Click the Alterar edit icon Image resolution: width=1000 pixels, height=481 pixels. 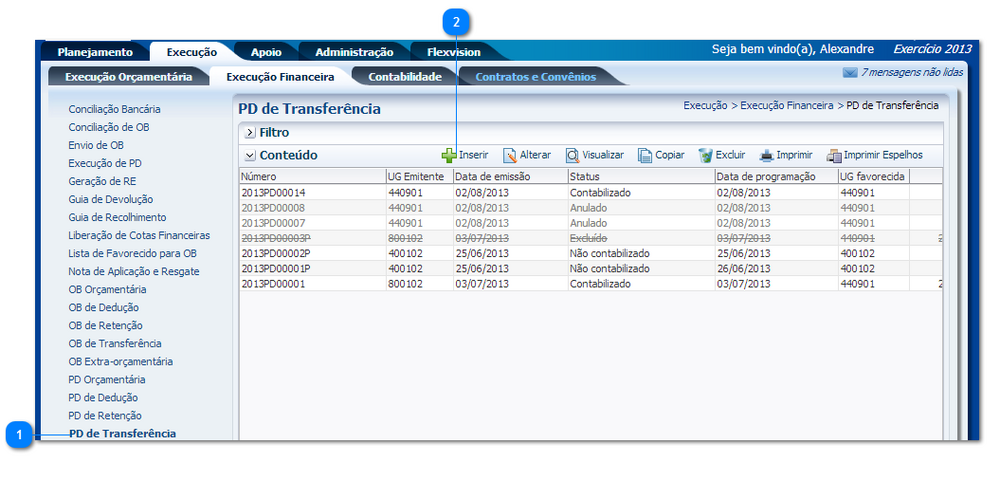tap(509, 155)
